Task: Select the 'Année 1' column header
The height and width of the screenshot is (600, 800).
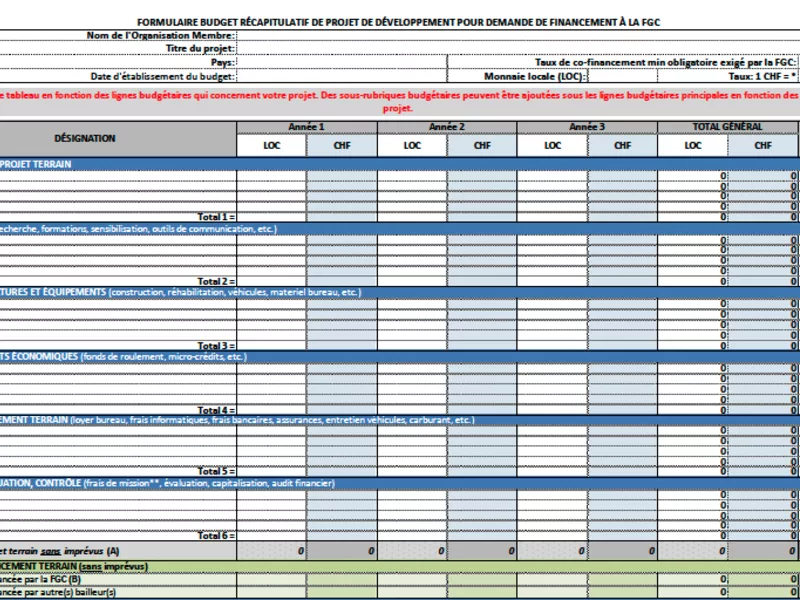Action: (x=307, y=127)
